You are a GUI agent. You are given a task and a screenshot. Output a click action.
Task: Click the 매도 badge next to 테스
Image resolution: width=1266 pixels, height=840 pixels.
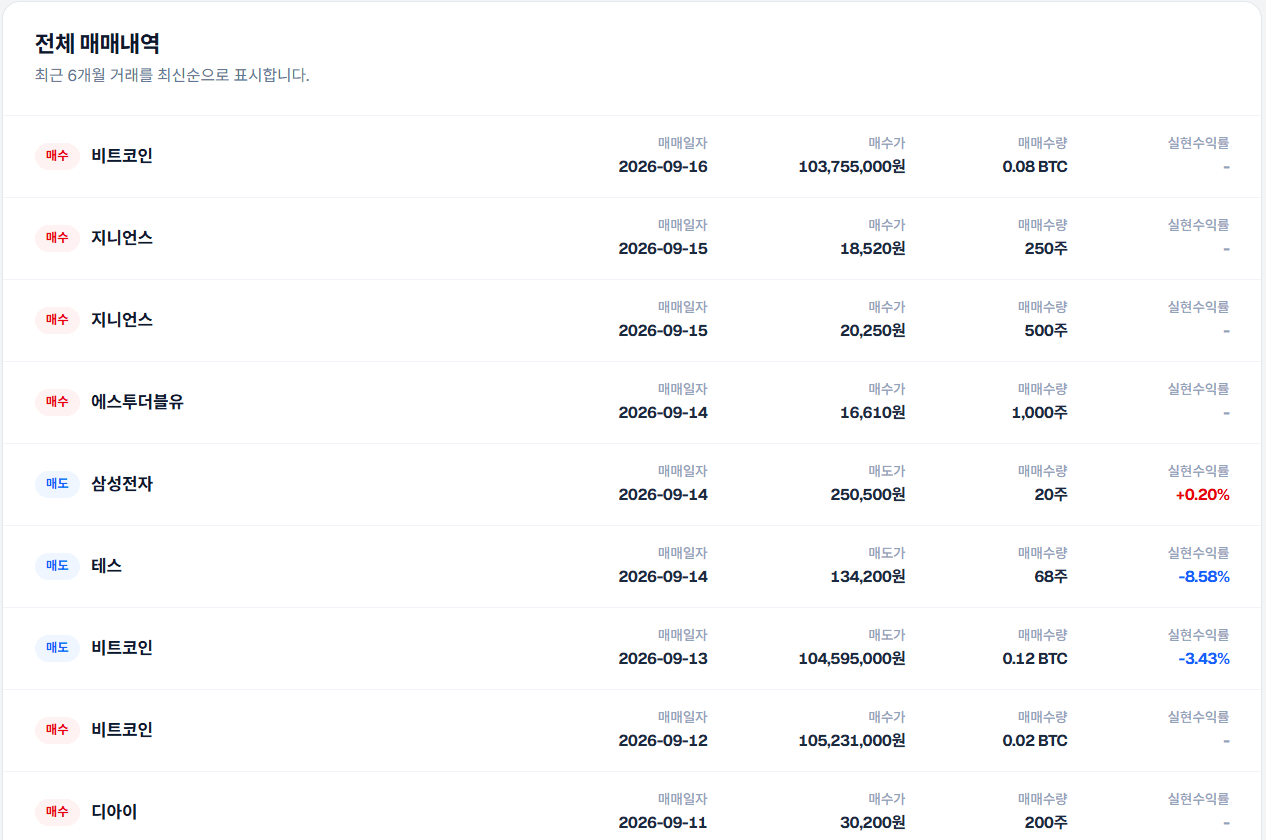coord(57,566)
